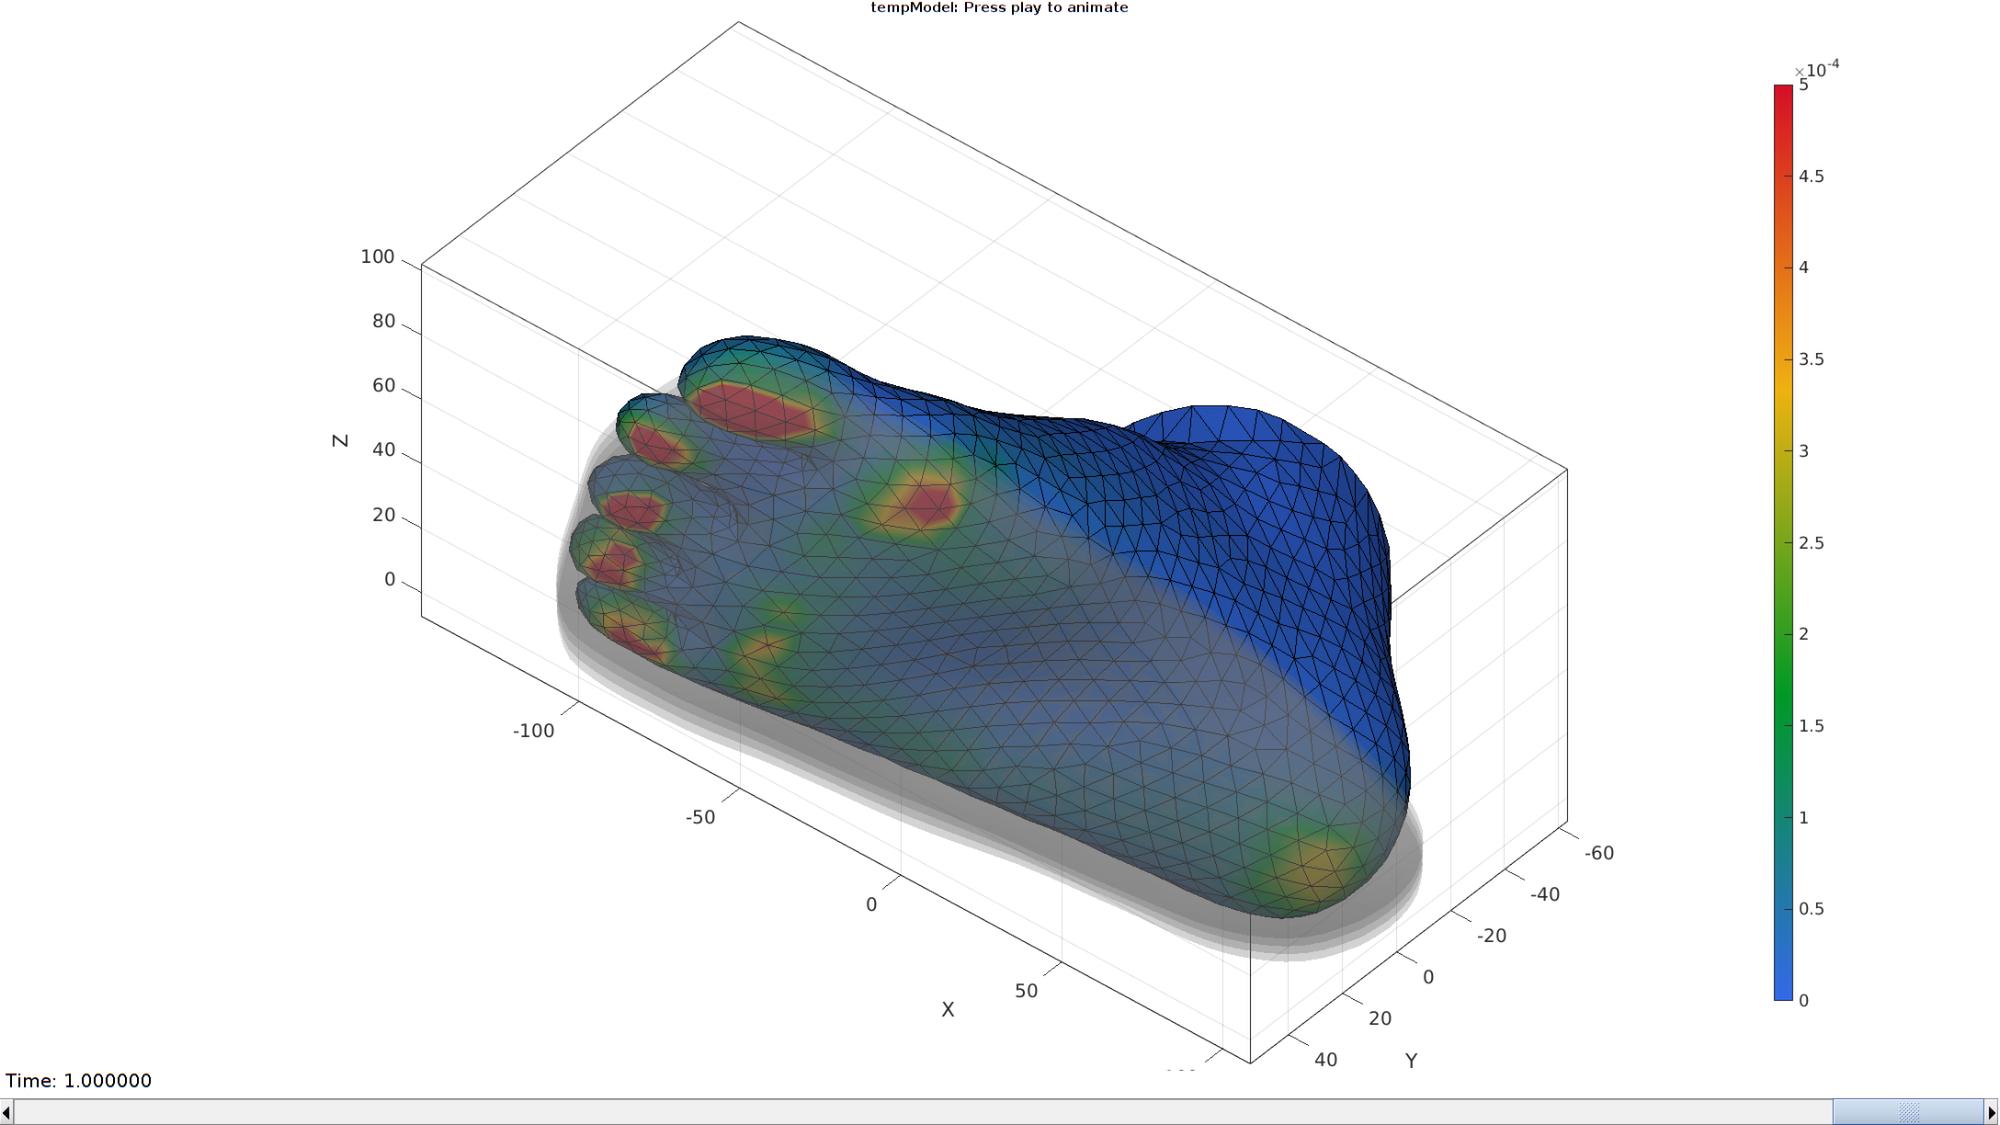This screenshot has width=2000, height=1125.
Task: Click the X axis label
Action: pos(948,1010)
